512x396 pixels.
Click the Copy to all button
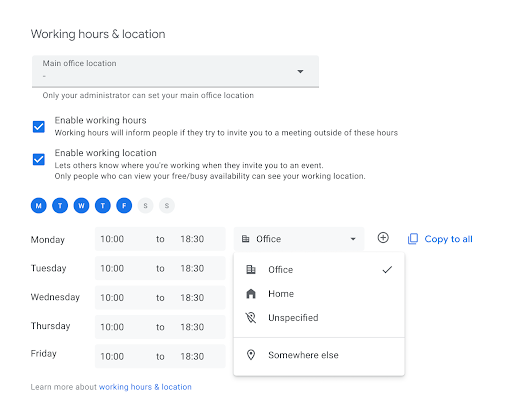(440, 239)
